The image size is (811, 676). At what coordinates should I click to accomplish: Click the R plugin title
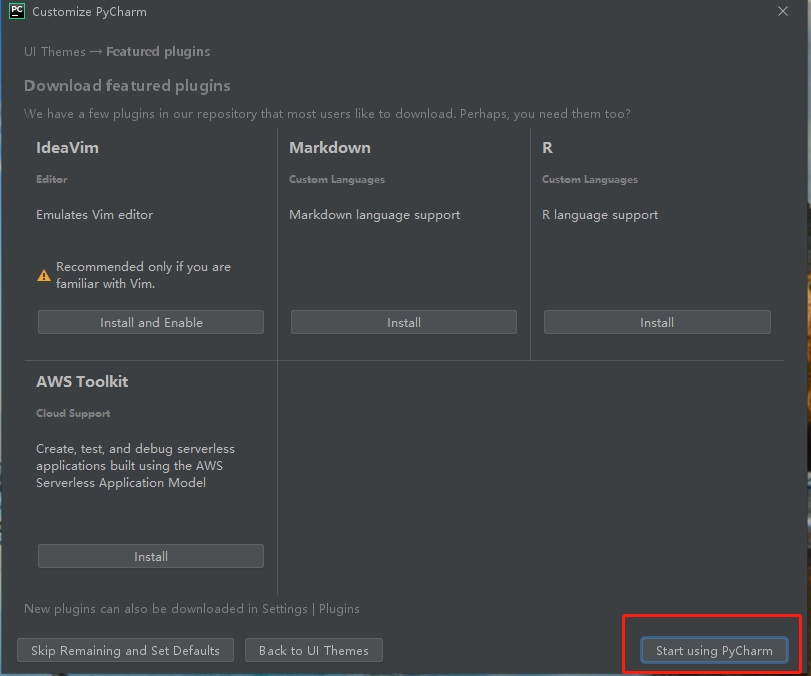pyautogui.click(x=547, y=148)
